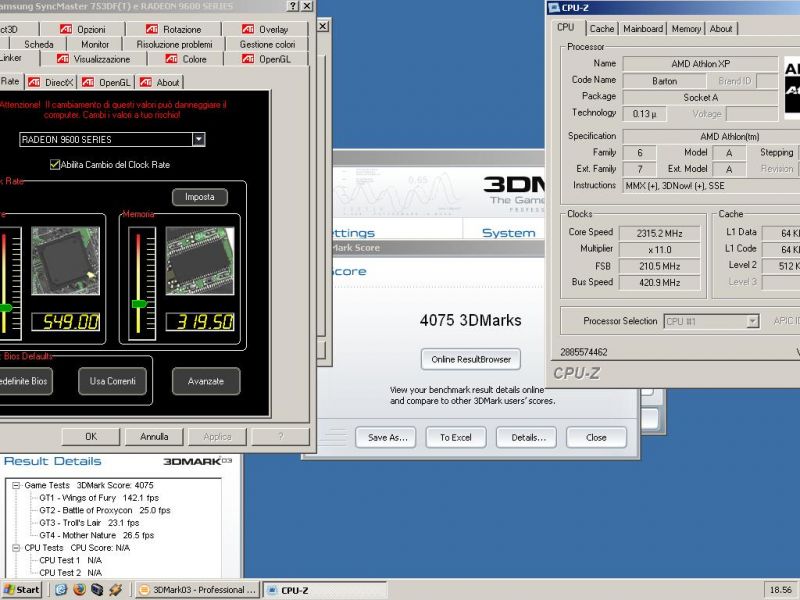Select GT2 - Battle of Proxycon result
Viewport: 800px width, 600px height.
pos(105,510)
